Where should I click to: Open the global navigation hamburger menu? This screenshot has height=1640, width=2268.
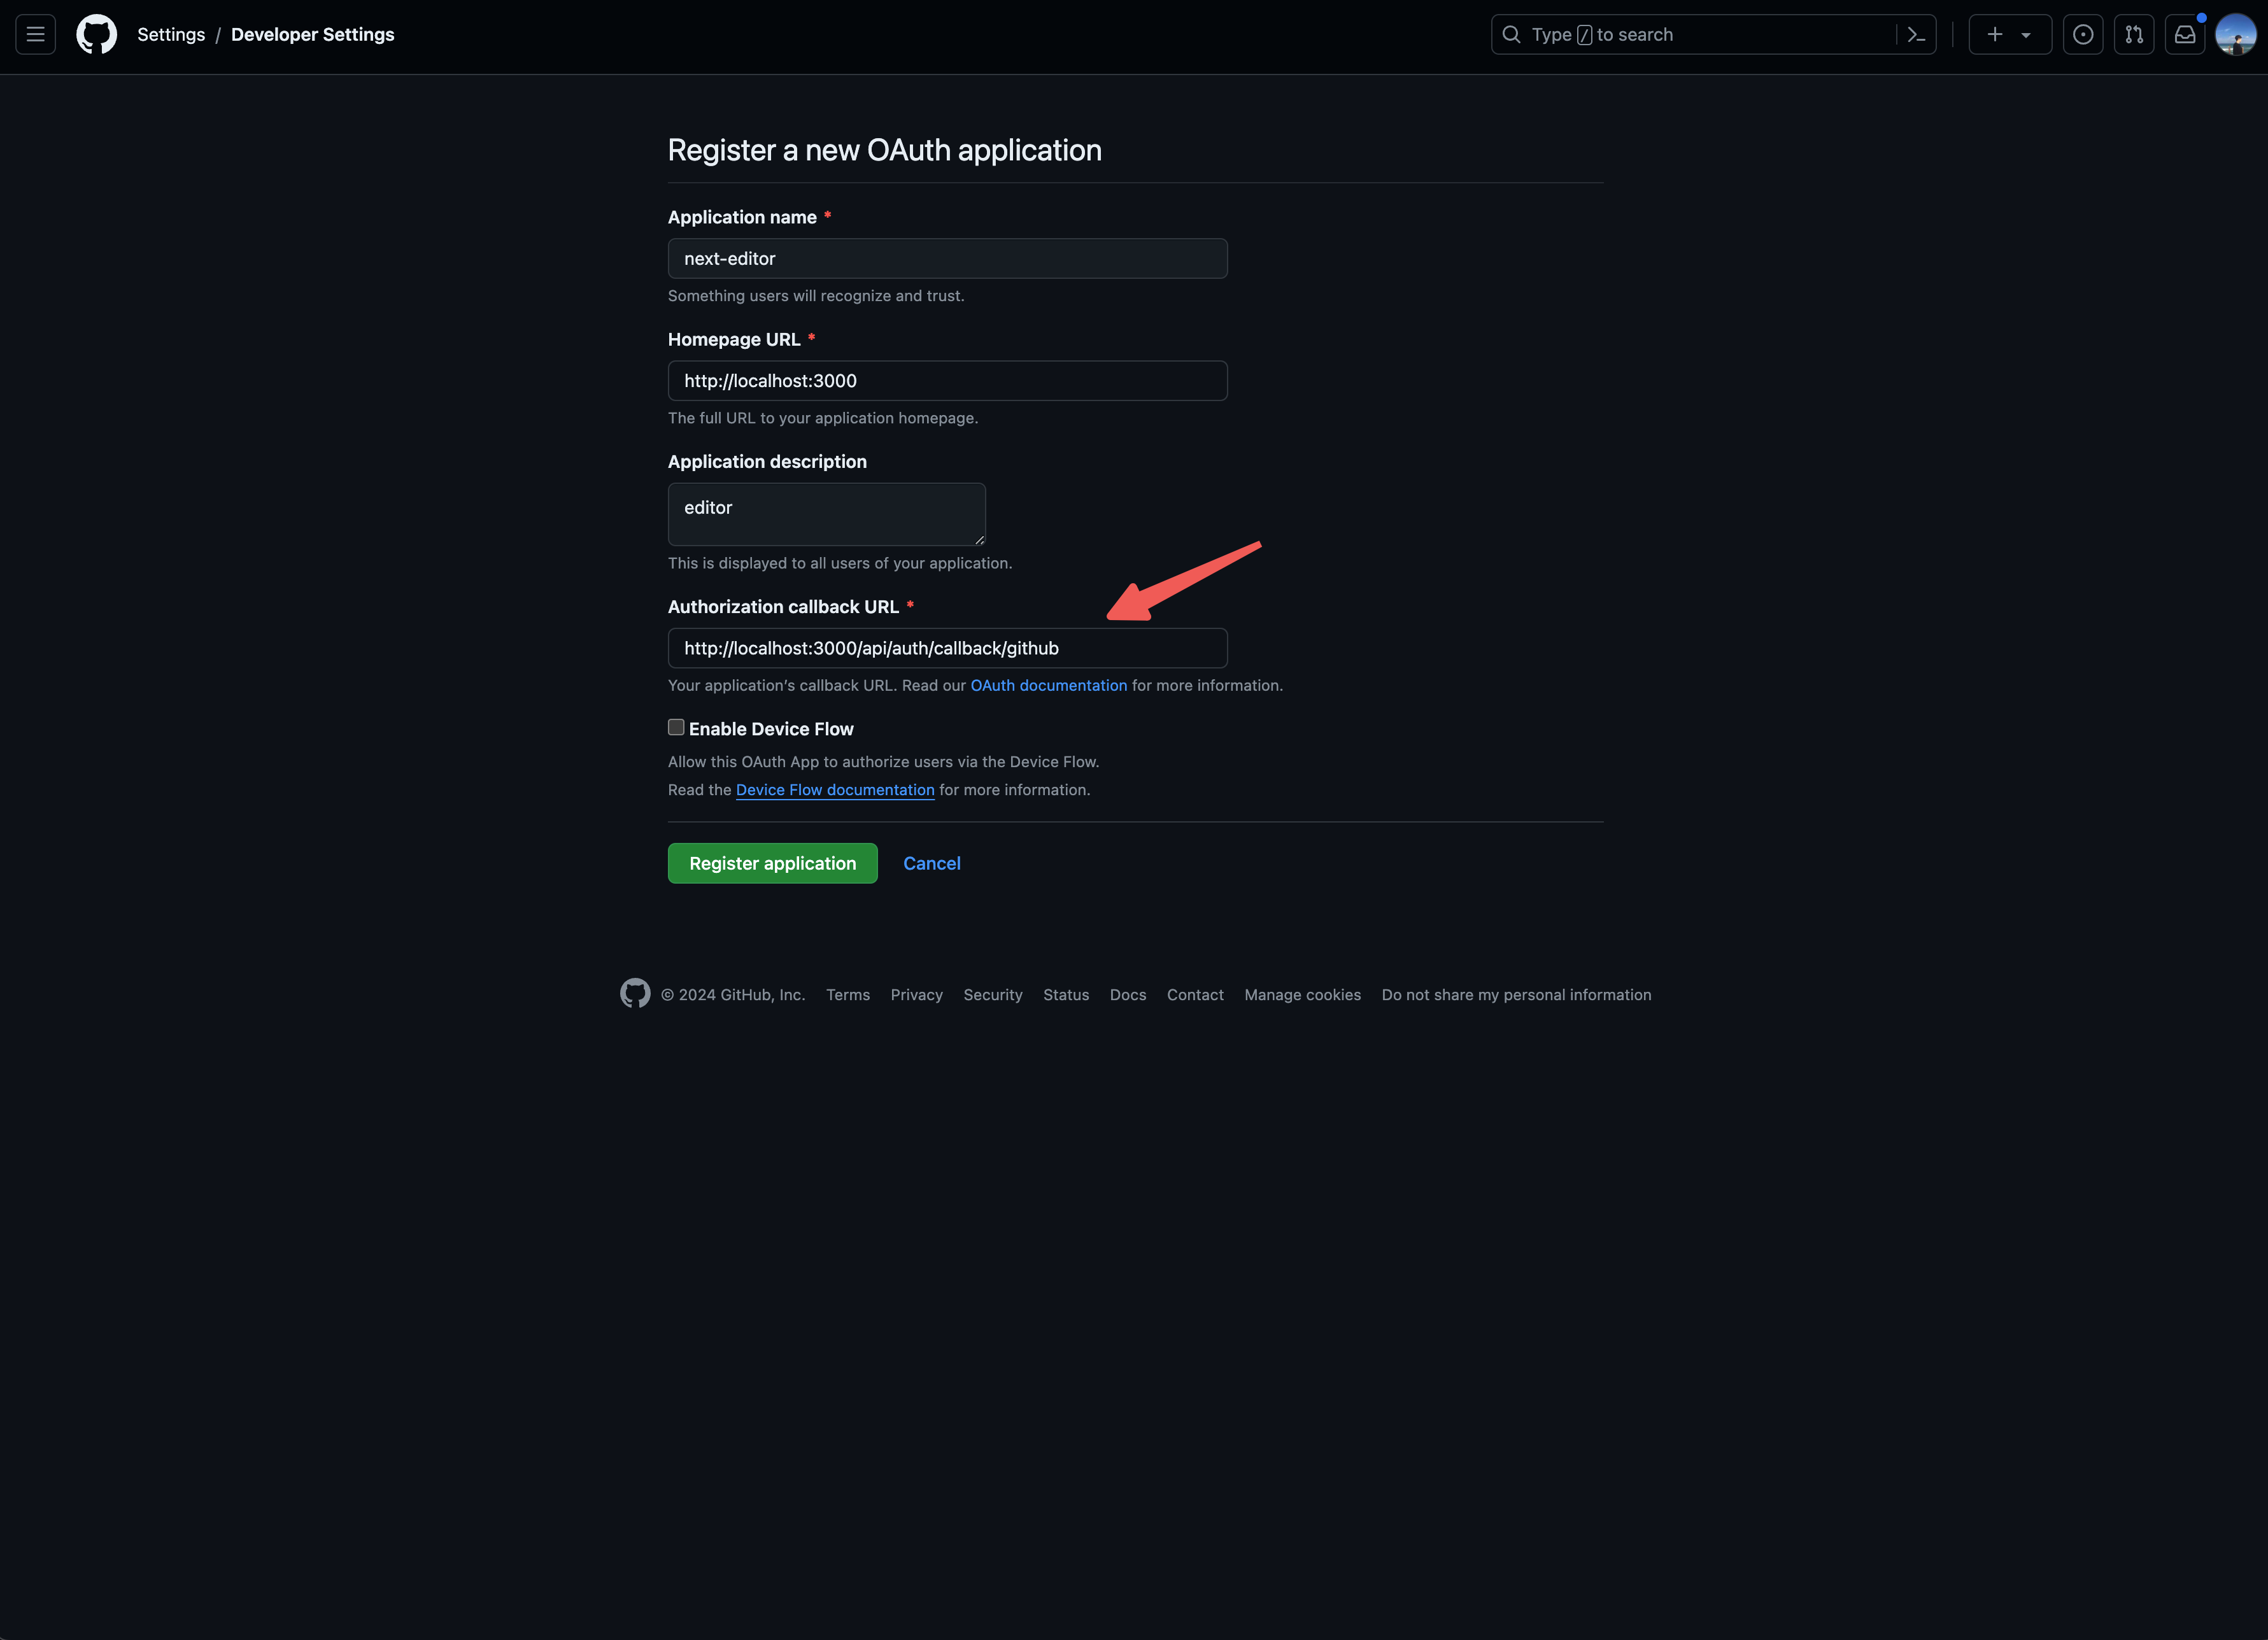coord(35,35)
